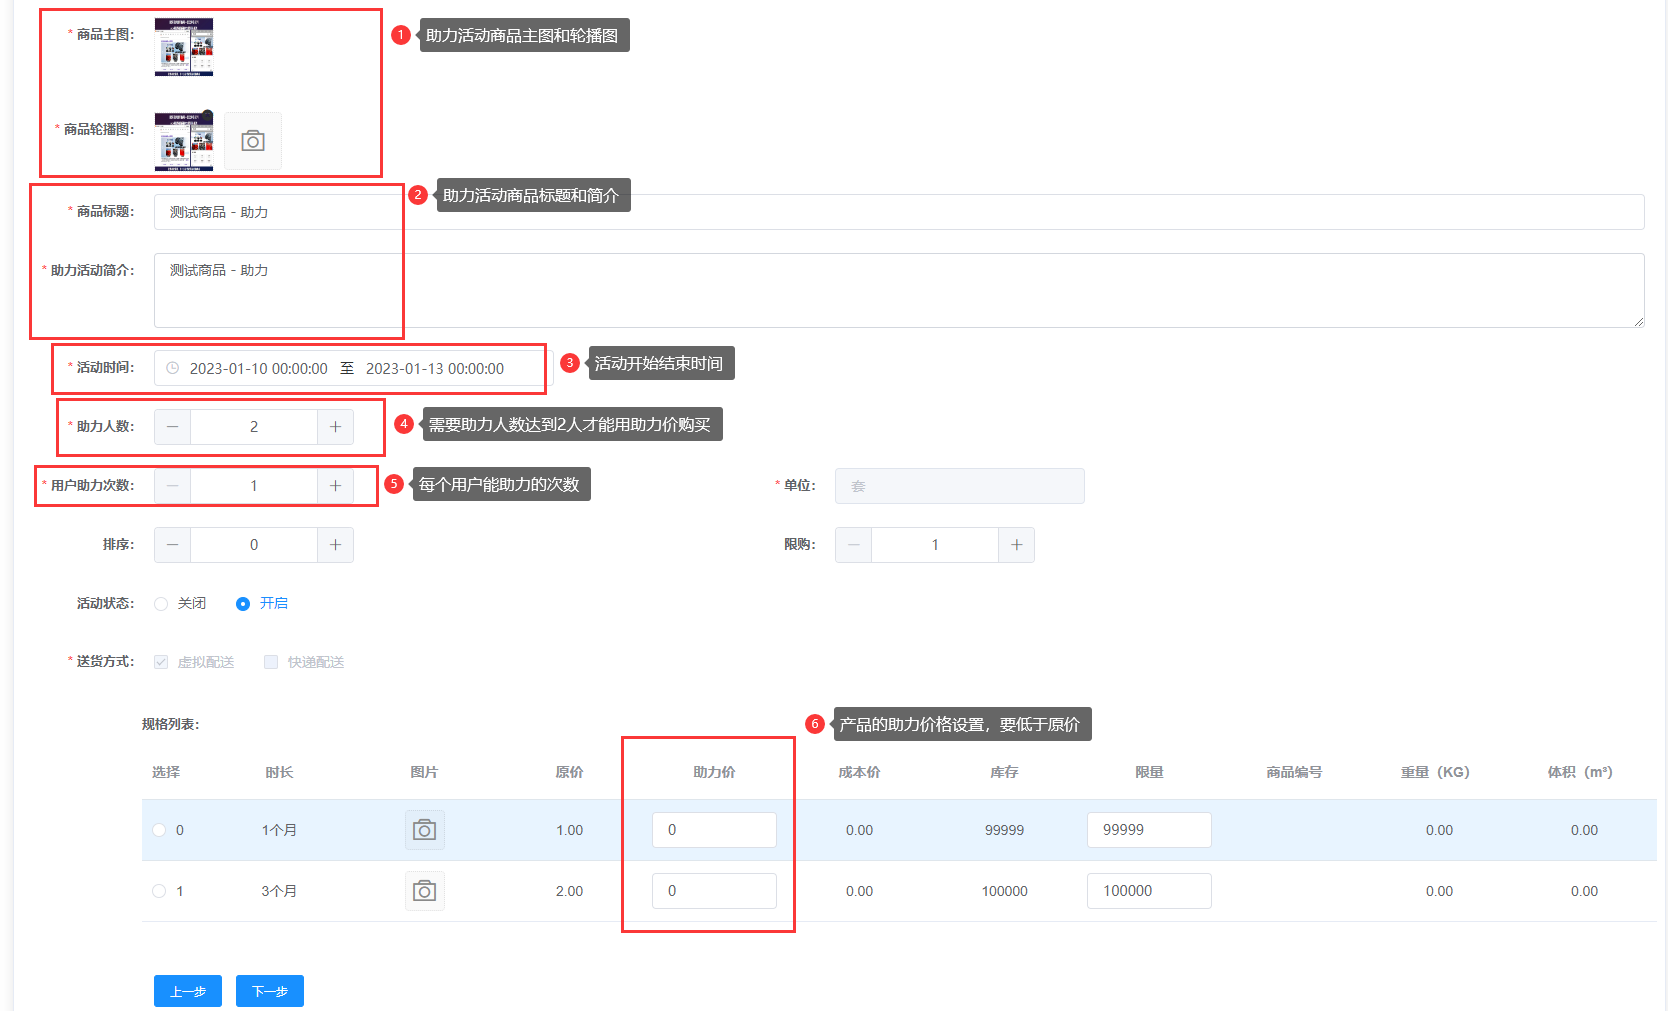Click clock icon in 活动时间 field
Screen dimensions: 1668x1011
(x=172, y=368)
